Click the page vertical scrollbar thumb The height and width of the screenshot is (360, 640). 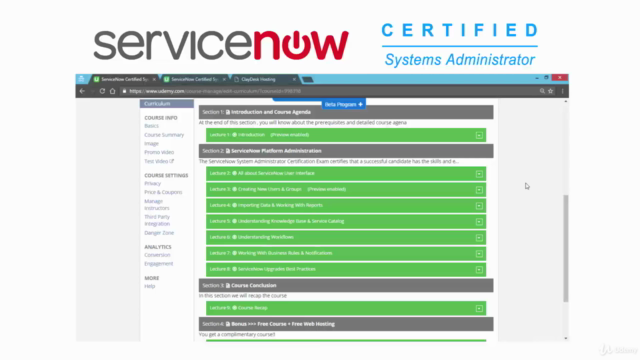[566, 248]
